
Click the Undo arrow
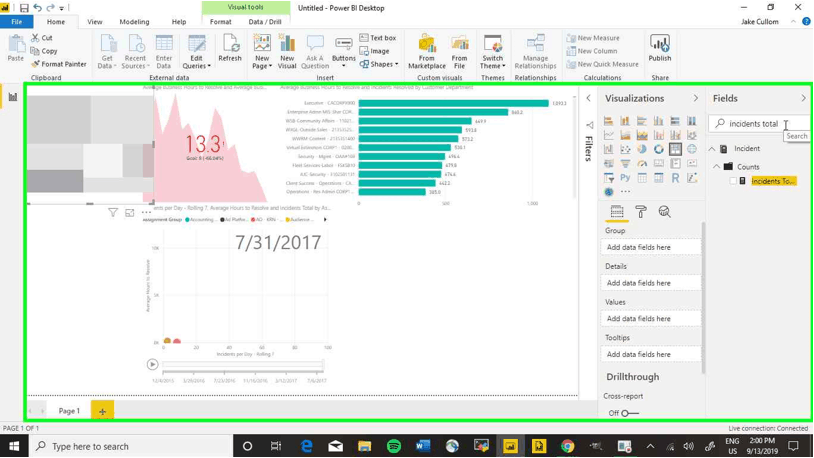point(37,8)
